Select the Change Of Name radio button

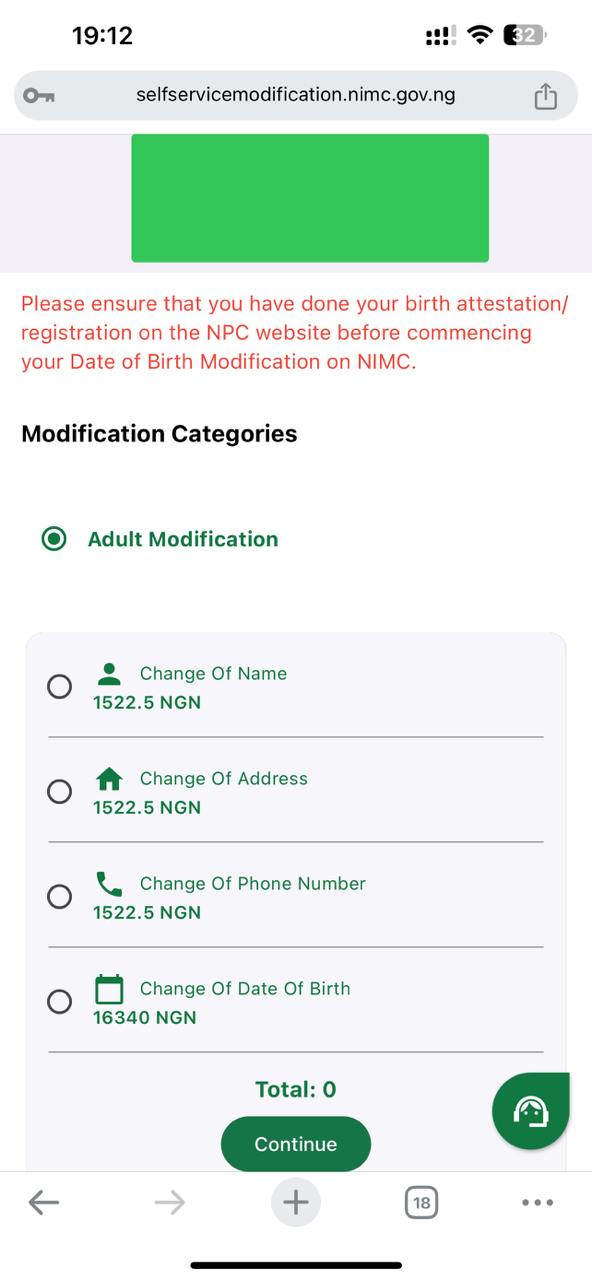click(x=60, y=687)
